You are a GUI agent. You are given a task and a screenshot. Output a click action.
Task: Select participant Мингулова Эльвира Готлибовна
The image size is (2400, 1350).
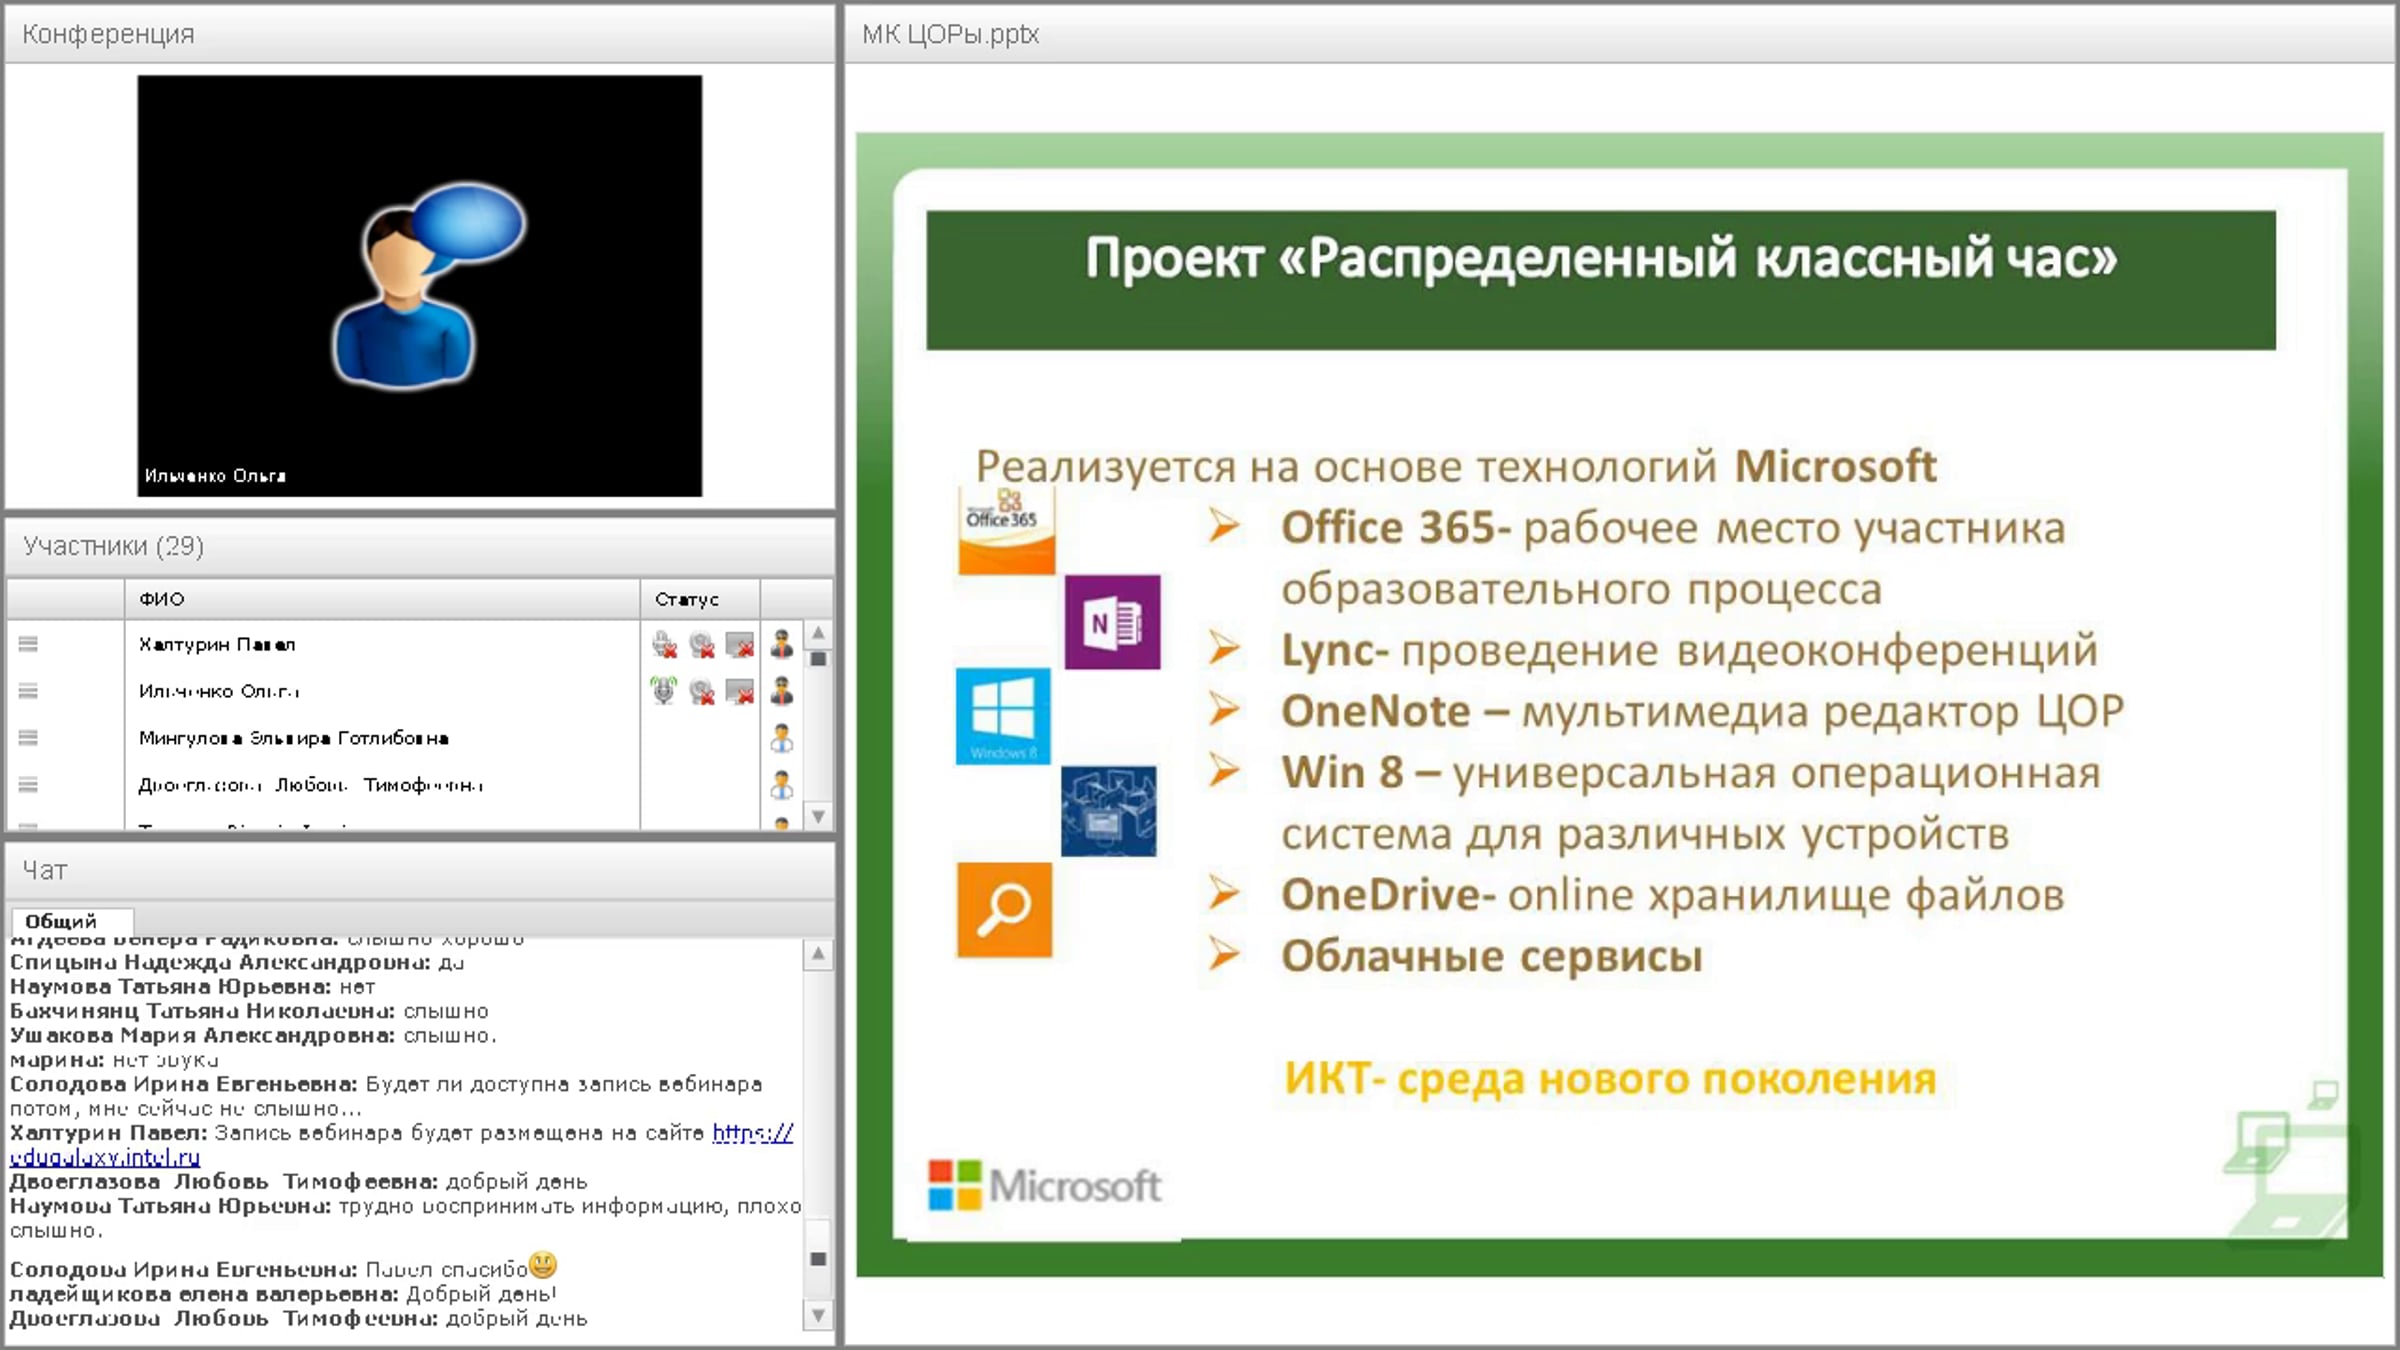point(293,738)
